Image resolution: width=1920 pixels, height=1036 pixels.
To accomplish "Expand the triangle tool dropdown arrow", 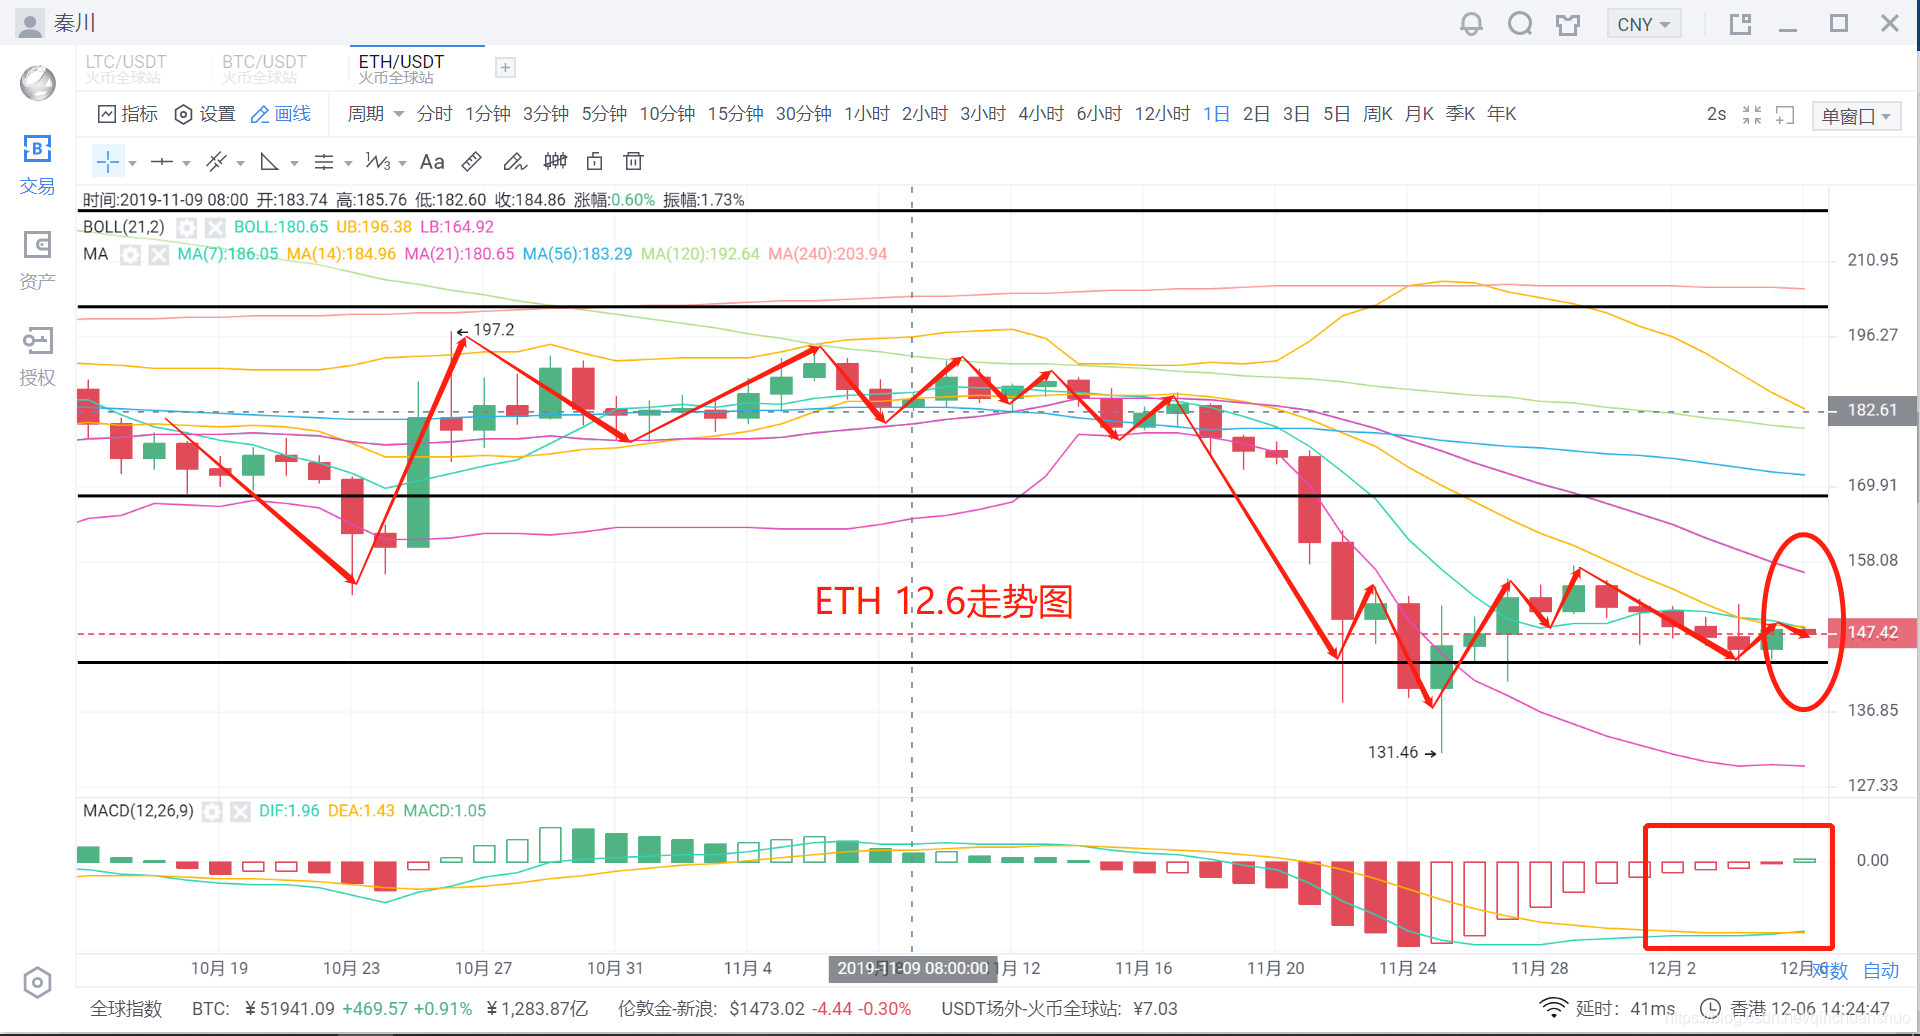I will click(294, 163).
